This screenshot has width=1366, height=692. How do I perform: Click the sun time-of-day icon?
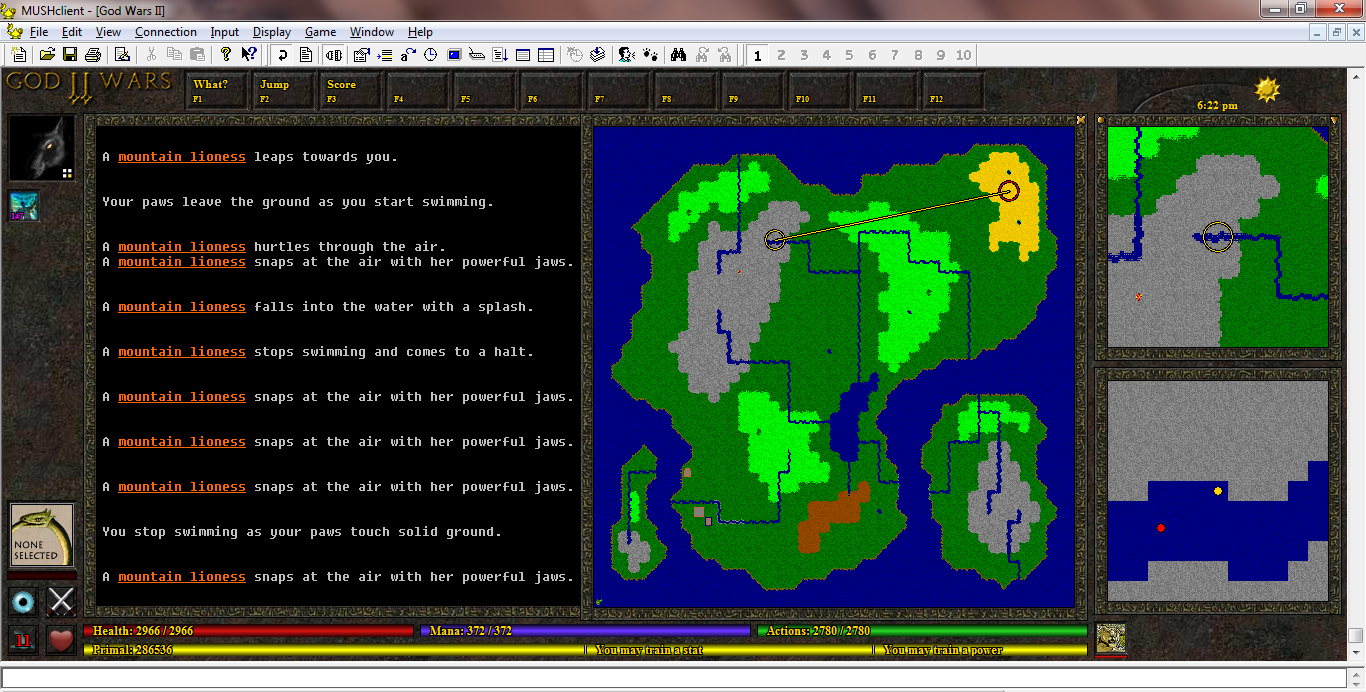[x=1268, y=90]
